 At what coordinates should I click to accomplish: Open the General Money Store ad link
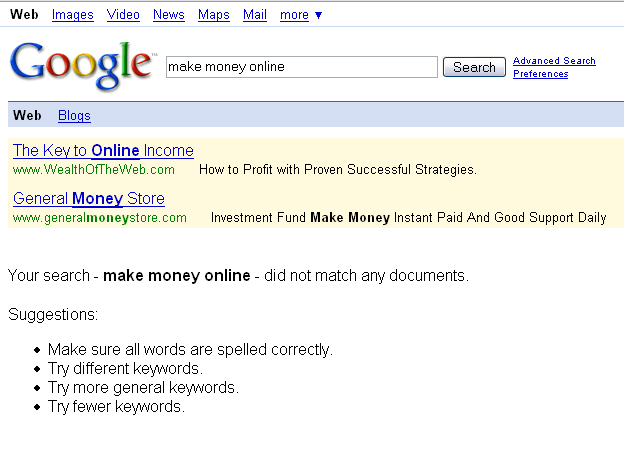[x=89, y=198]
